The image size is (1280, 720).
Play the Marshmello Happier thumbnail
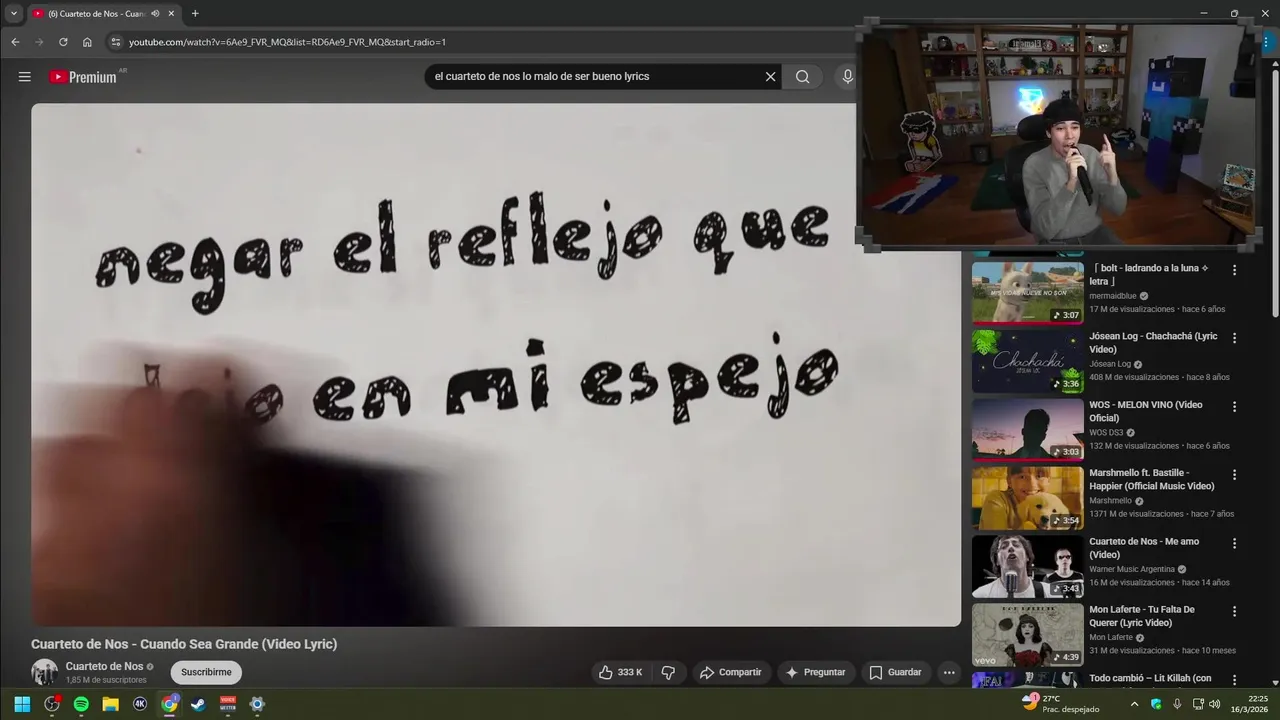(x=1027, y=498)
